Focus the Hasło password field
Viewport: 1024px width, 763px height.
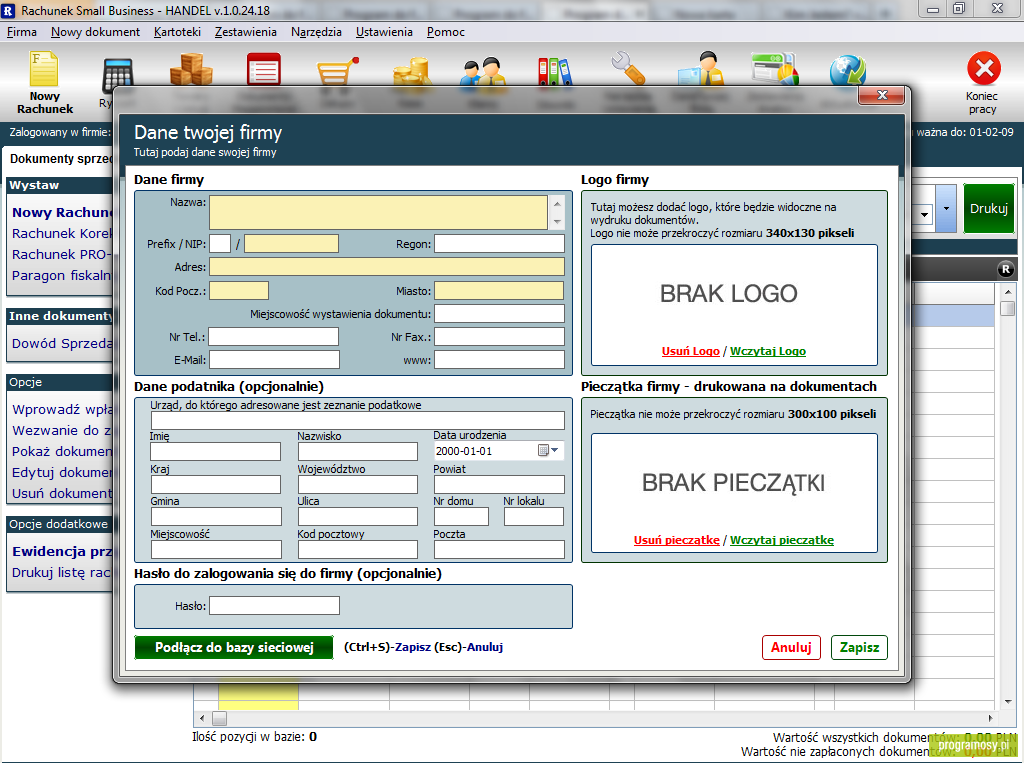274,606
